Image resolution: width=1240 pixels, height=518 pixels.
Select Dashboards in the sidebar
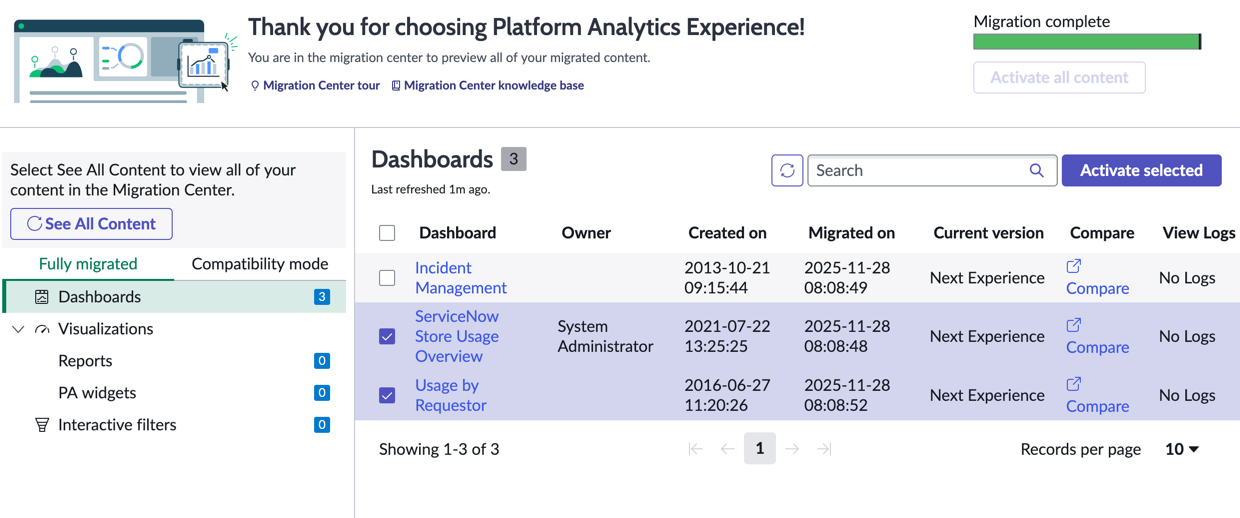click(175, 297)
